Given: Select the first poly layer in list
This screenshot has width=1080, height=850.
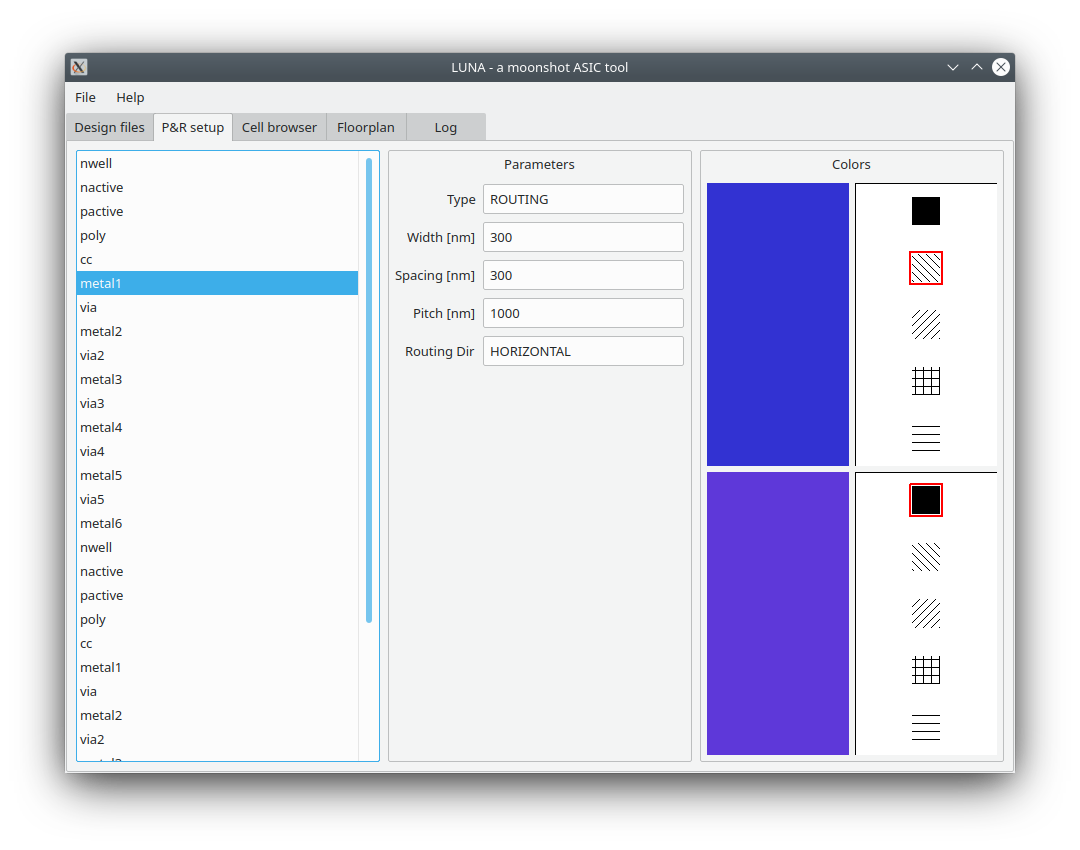Looking at the screenshot, I should 218,236.
